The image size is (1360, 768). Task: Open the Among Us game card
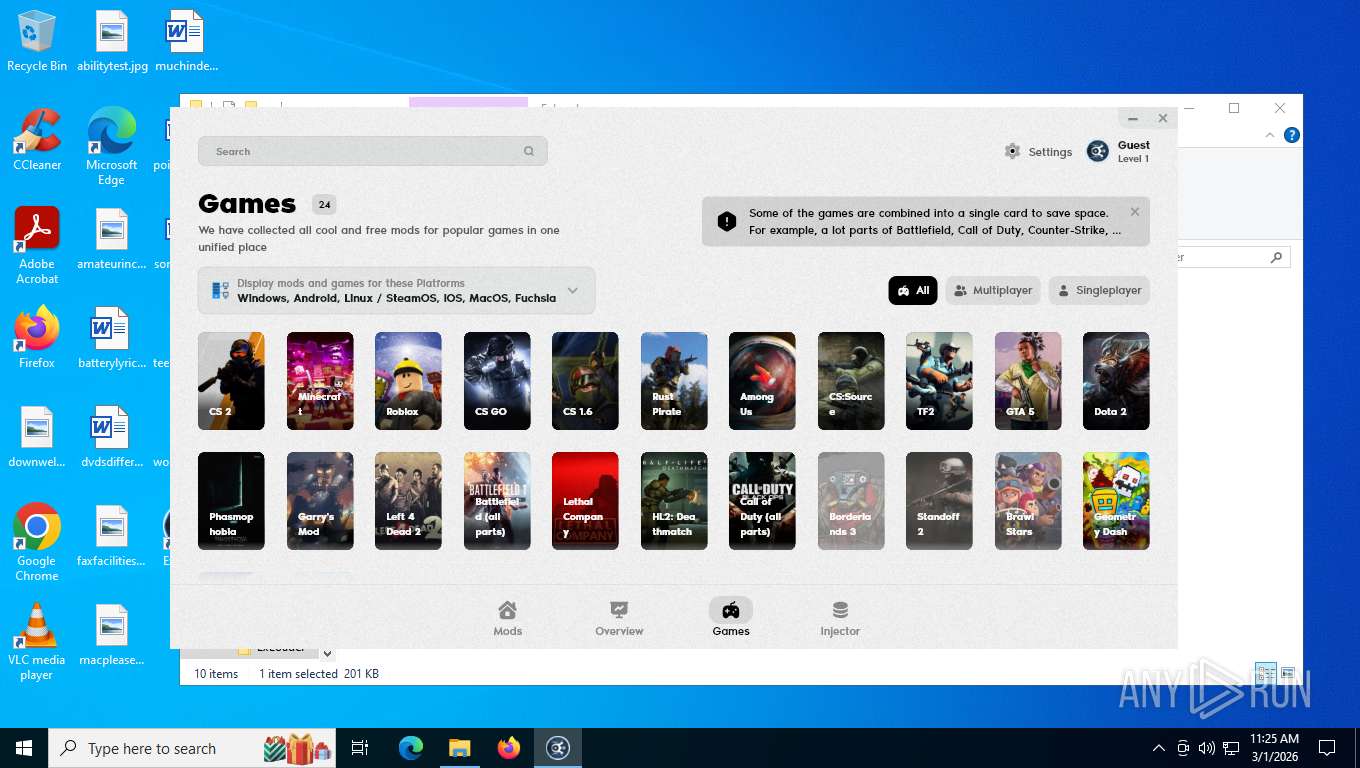click(762, 381)
